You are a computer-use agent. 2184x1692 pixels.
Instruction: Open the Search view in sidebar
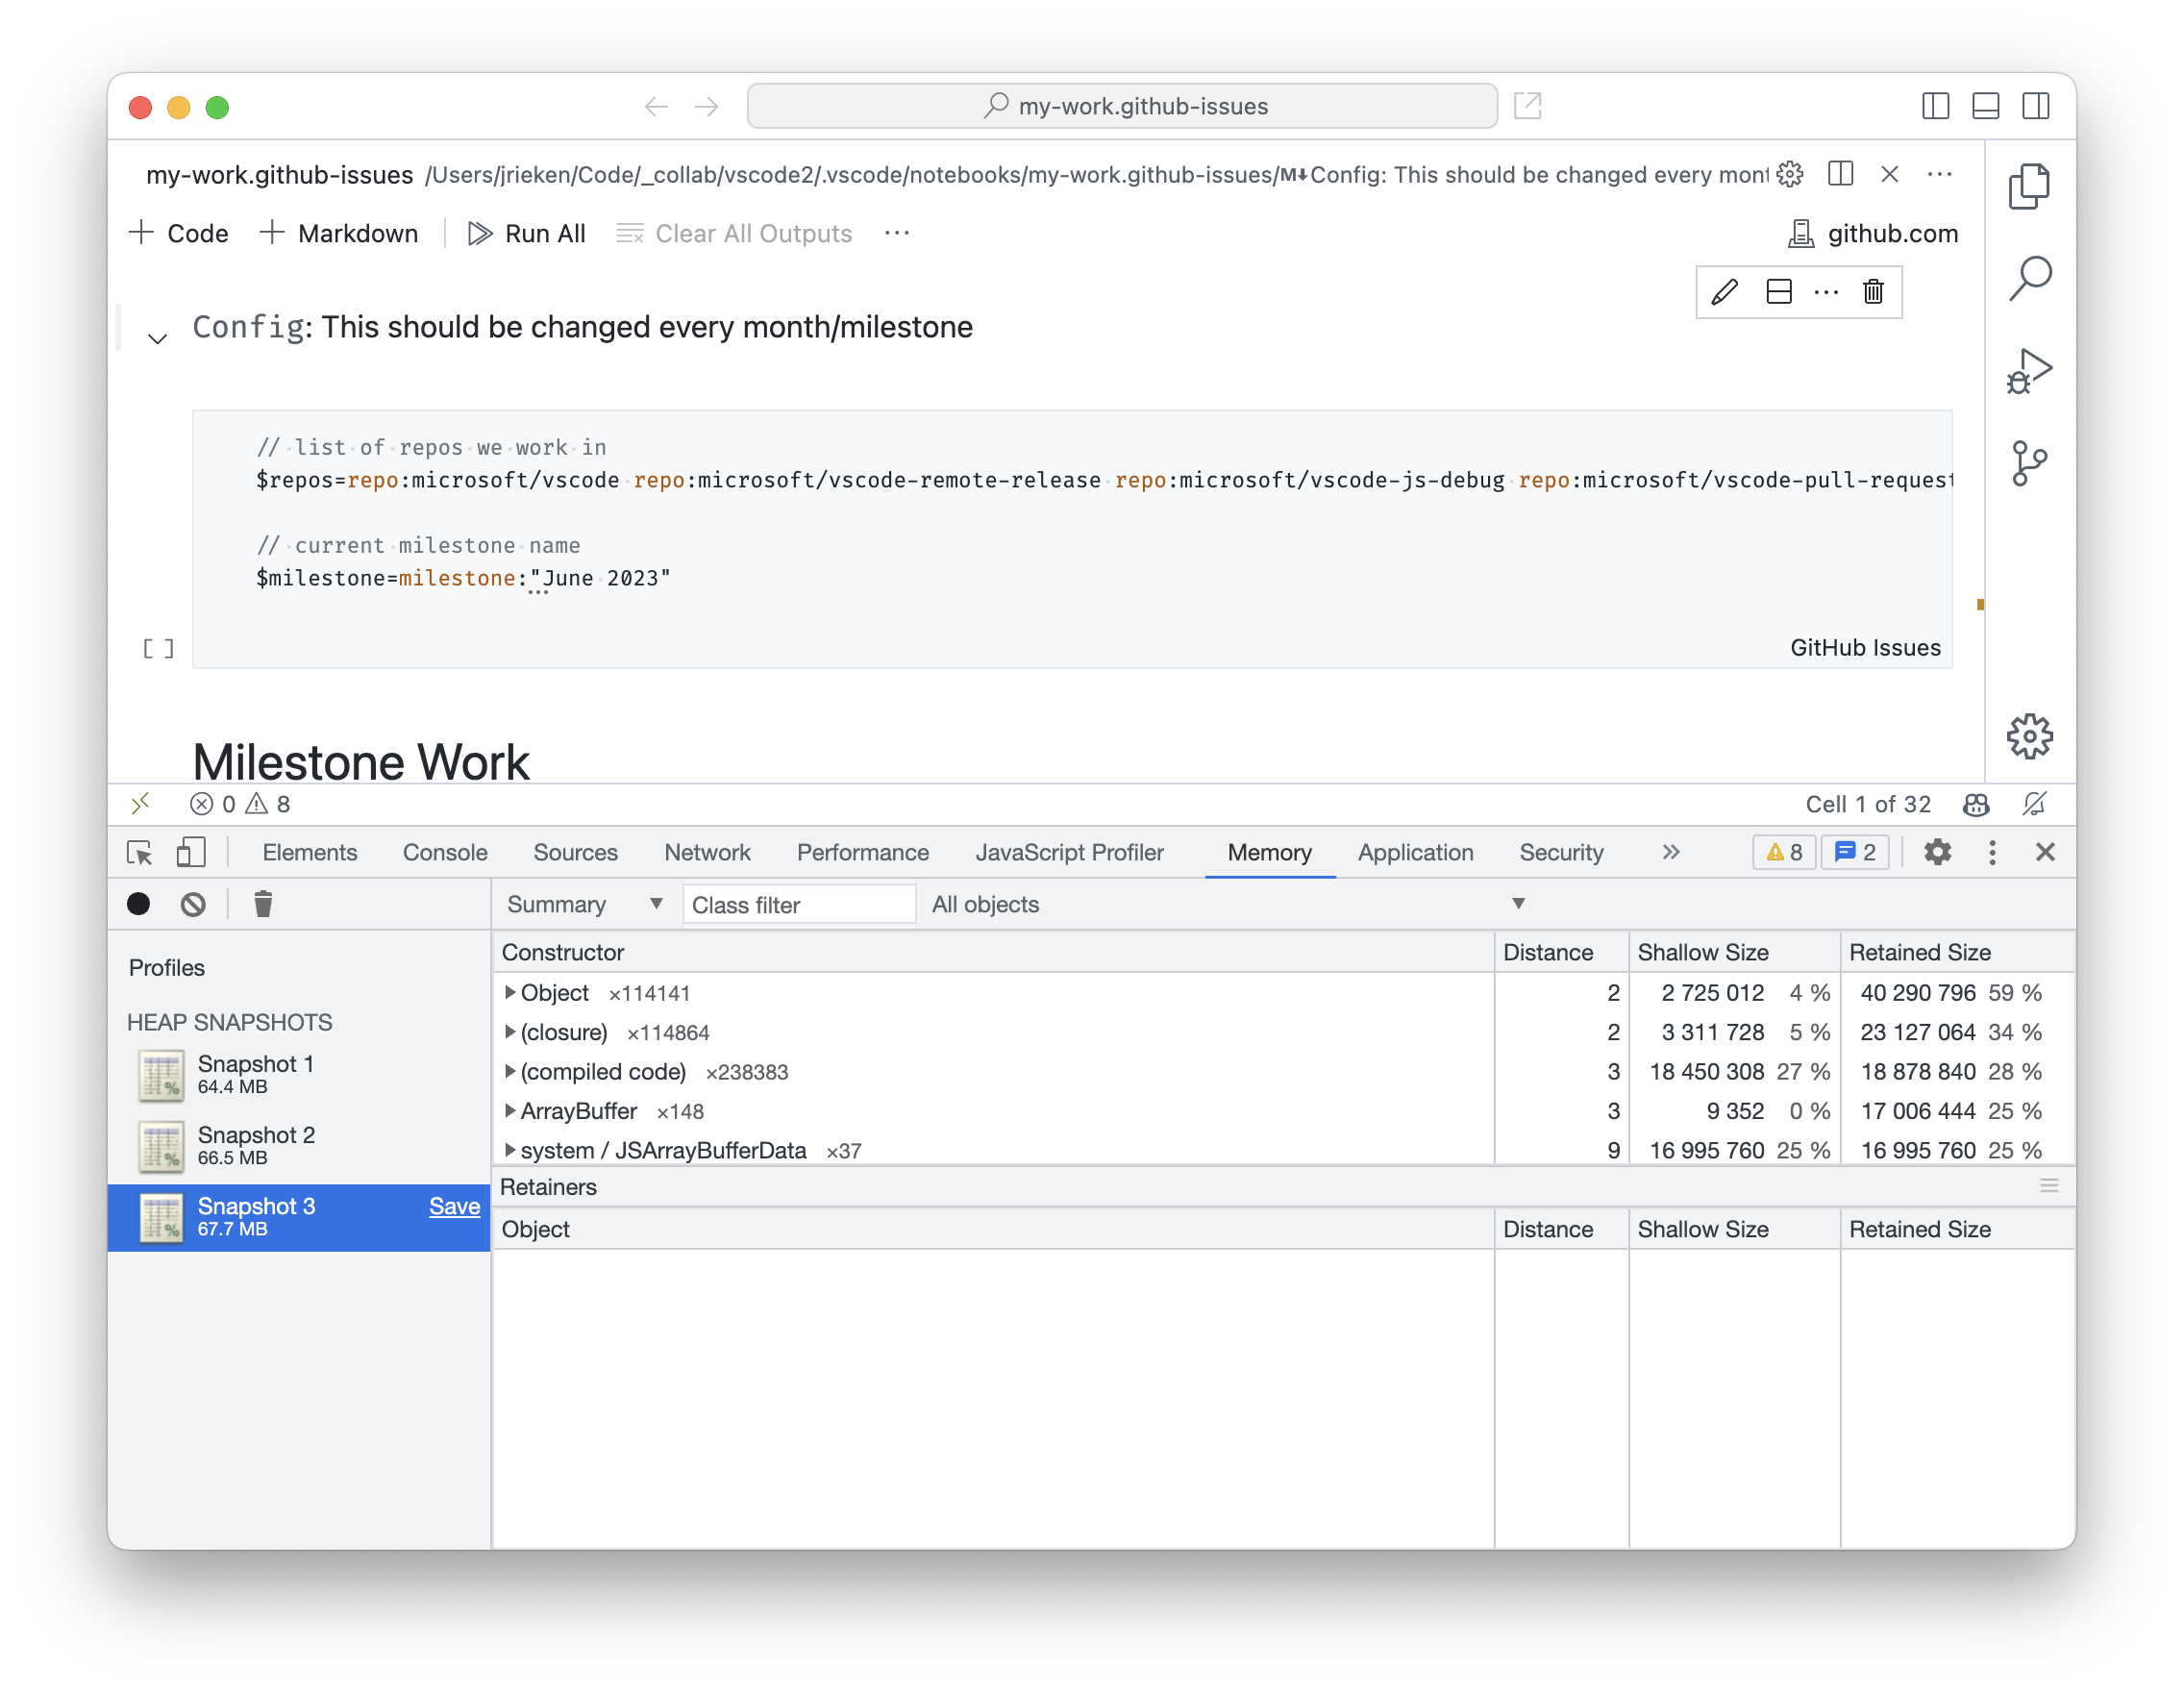pos(2029,278)
